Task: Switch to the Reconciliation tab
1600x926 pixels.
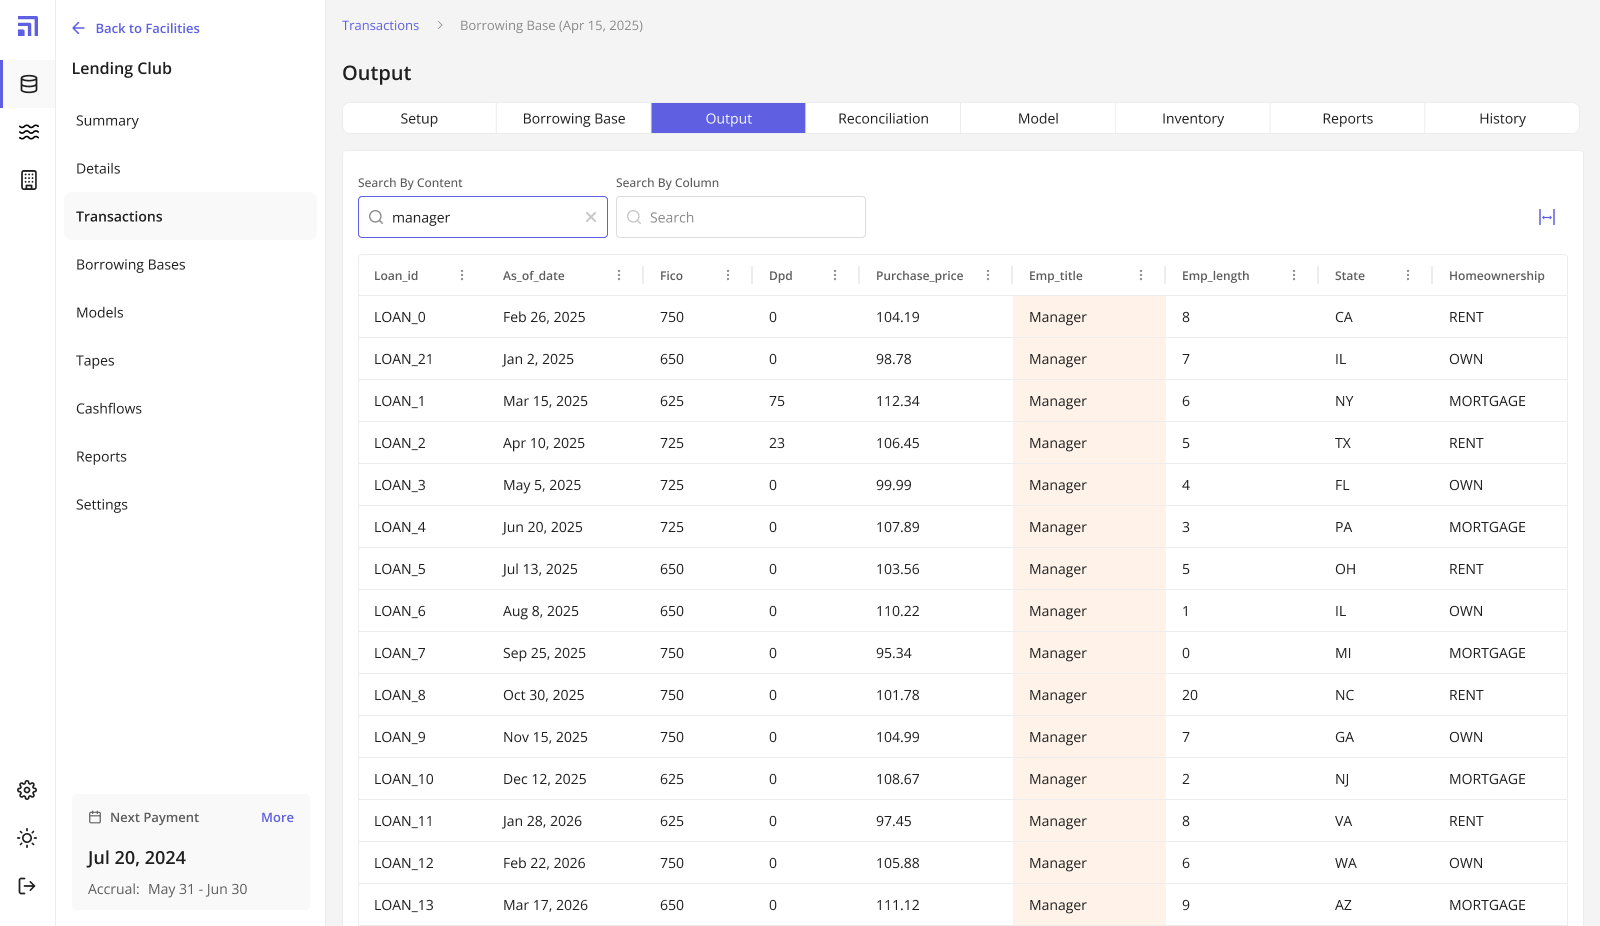Action: pyautogui.click(x=883, y=118)
